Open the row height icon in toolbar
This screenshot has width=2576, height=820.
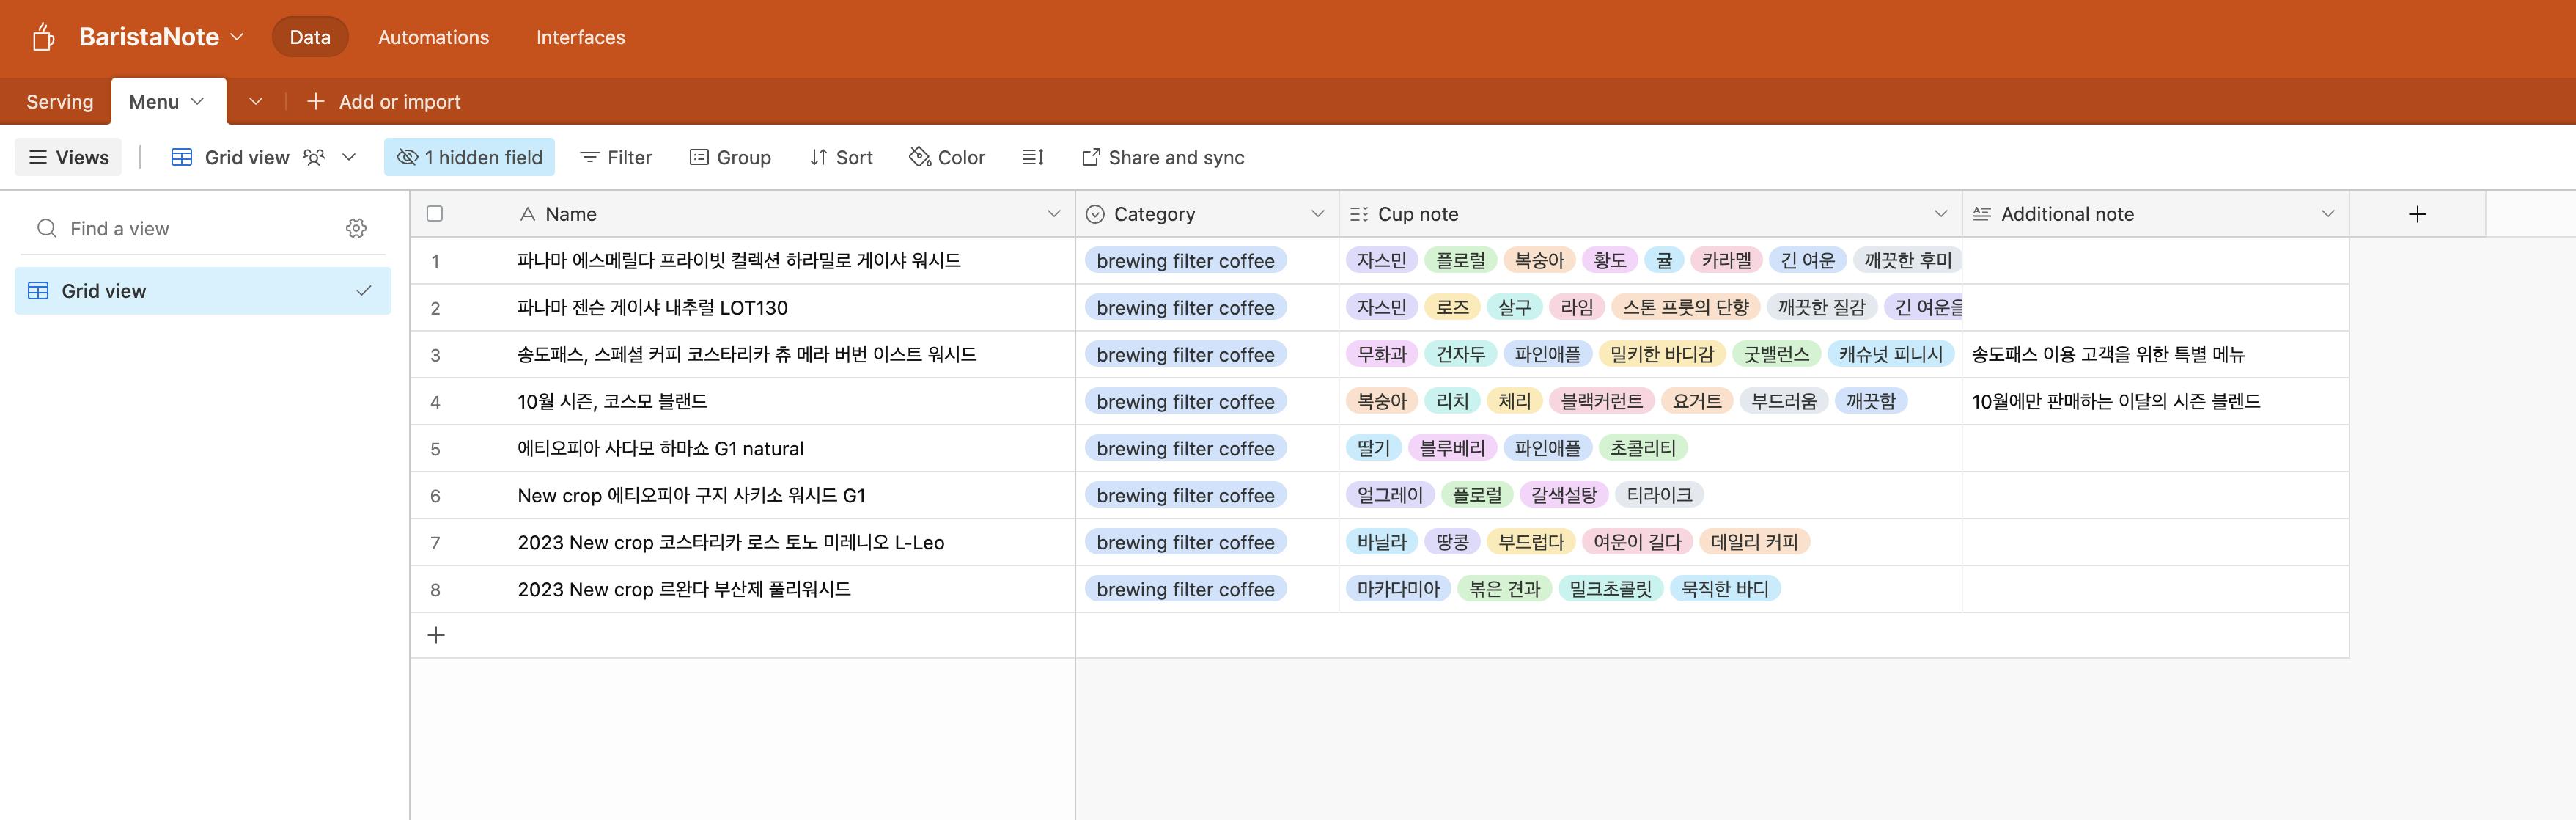(x=1032, y=157)
